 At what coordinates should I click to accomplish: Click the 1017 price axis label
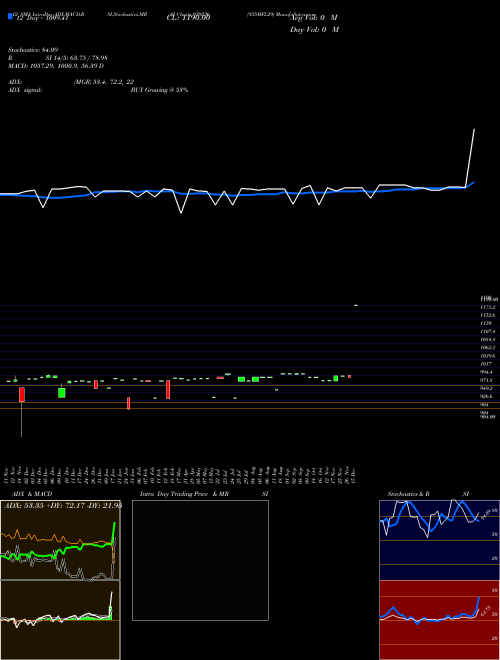point(486,364)
